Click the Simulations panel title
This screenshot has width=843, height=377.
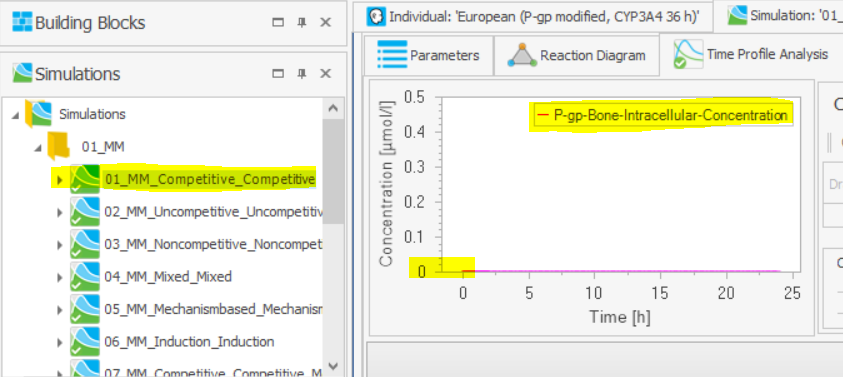pos(78,74)
